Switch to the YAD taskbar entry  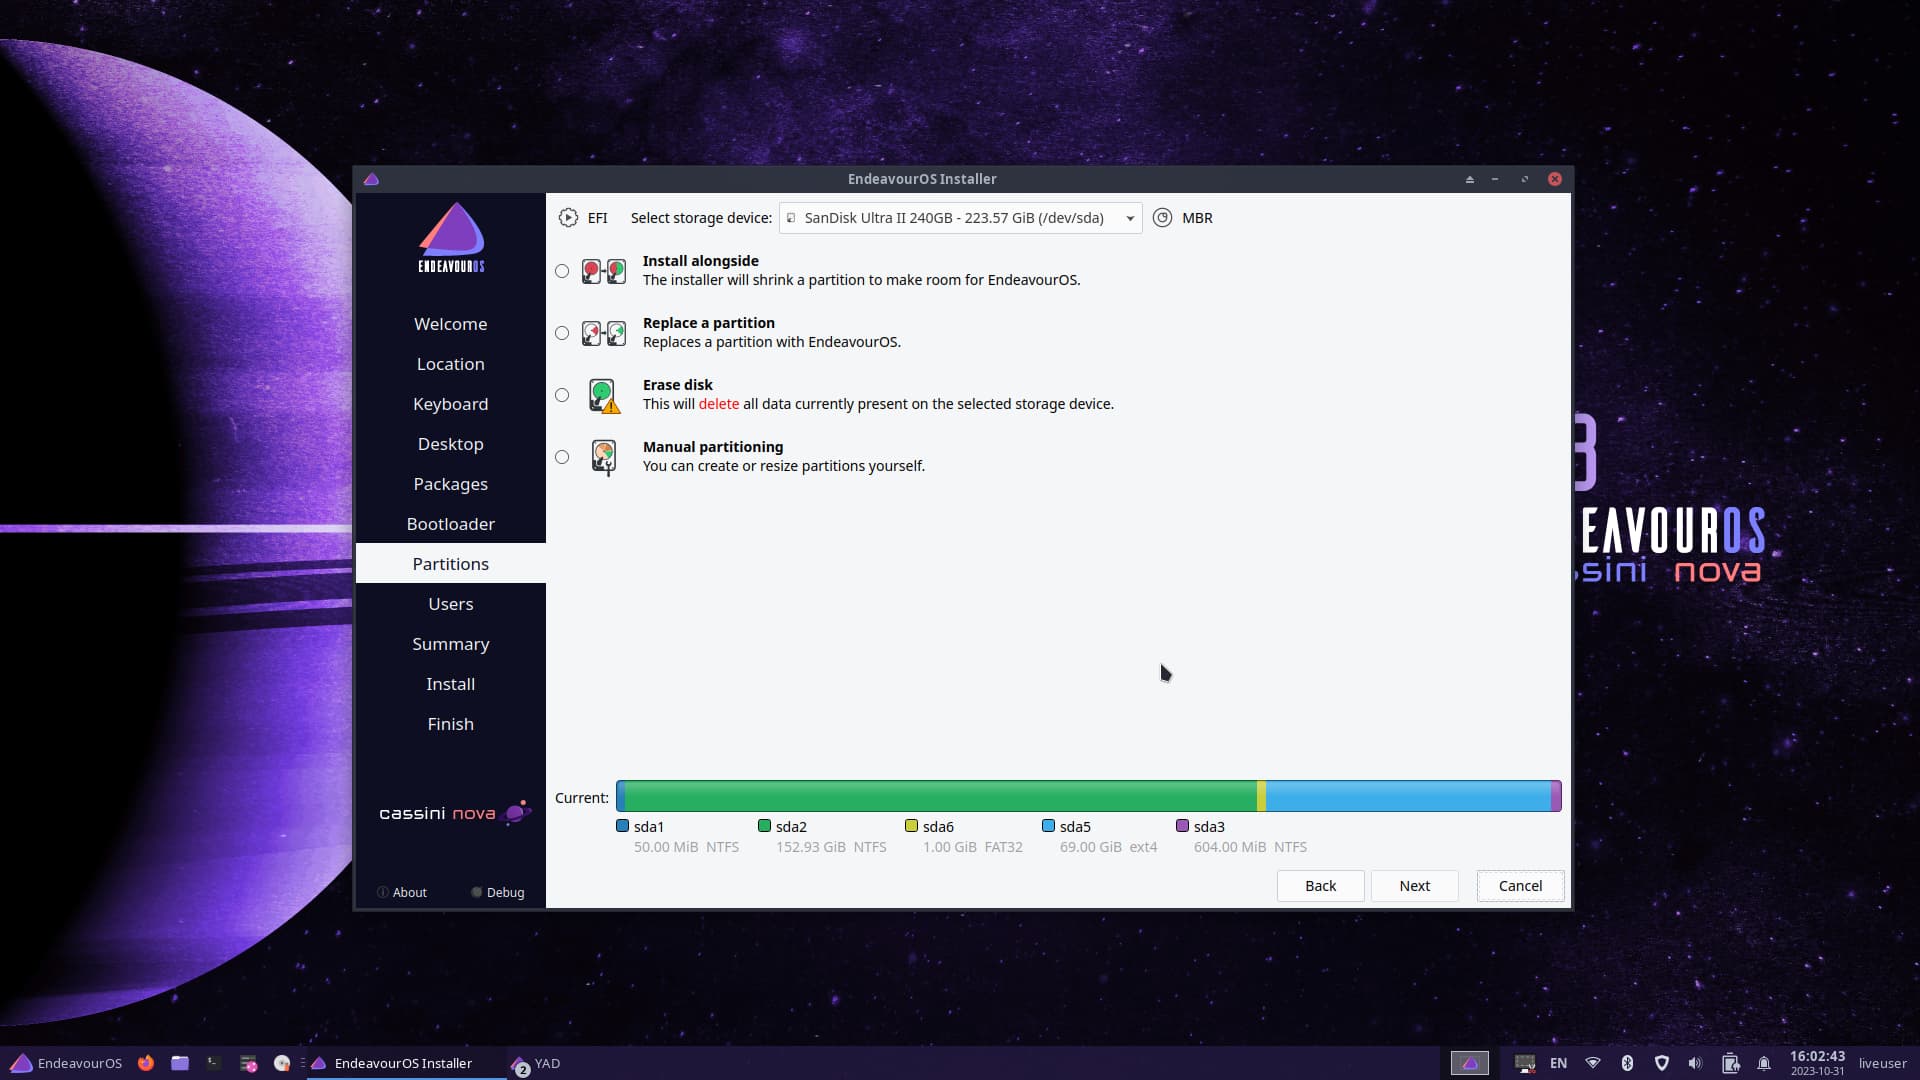click(x=535, y=1063)
